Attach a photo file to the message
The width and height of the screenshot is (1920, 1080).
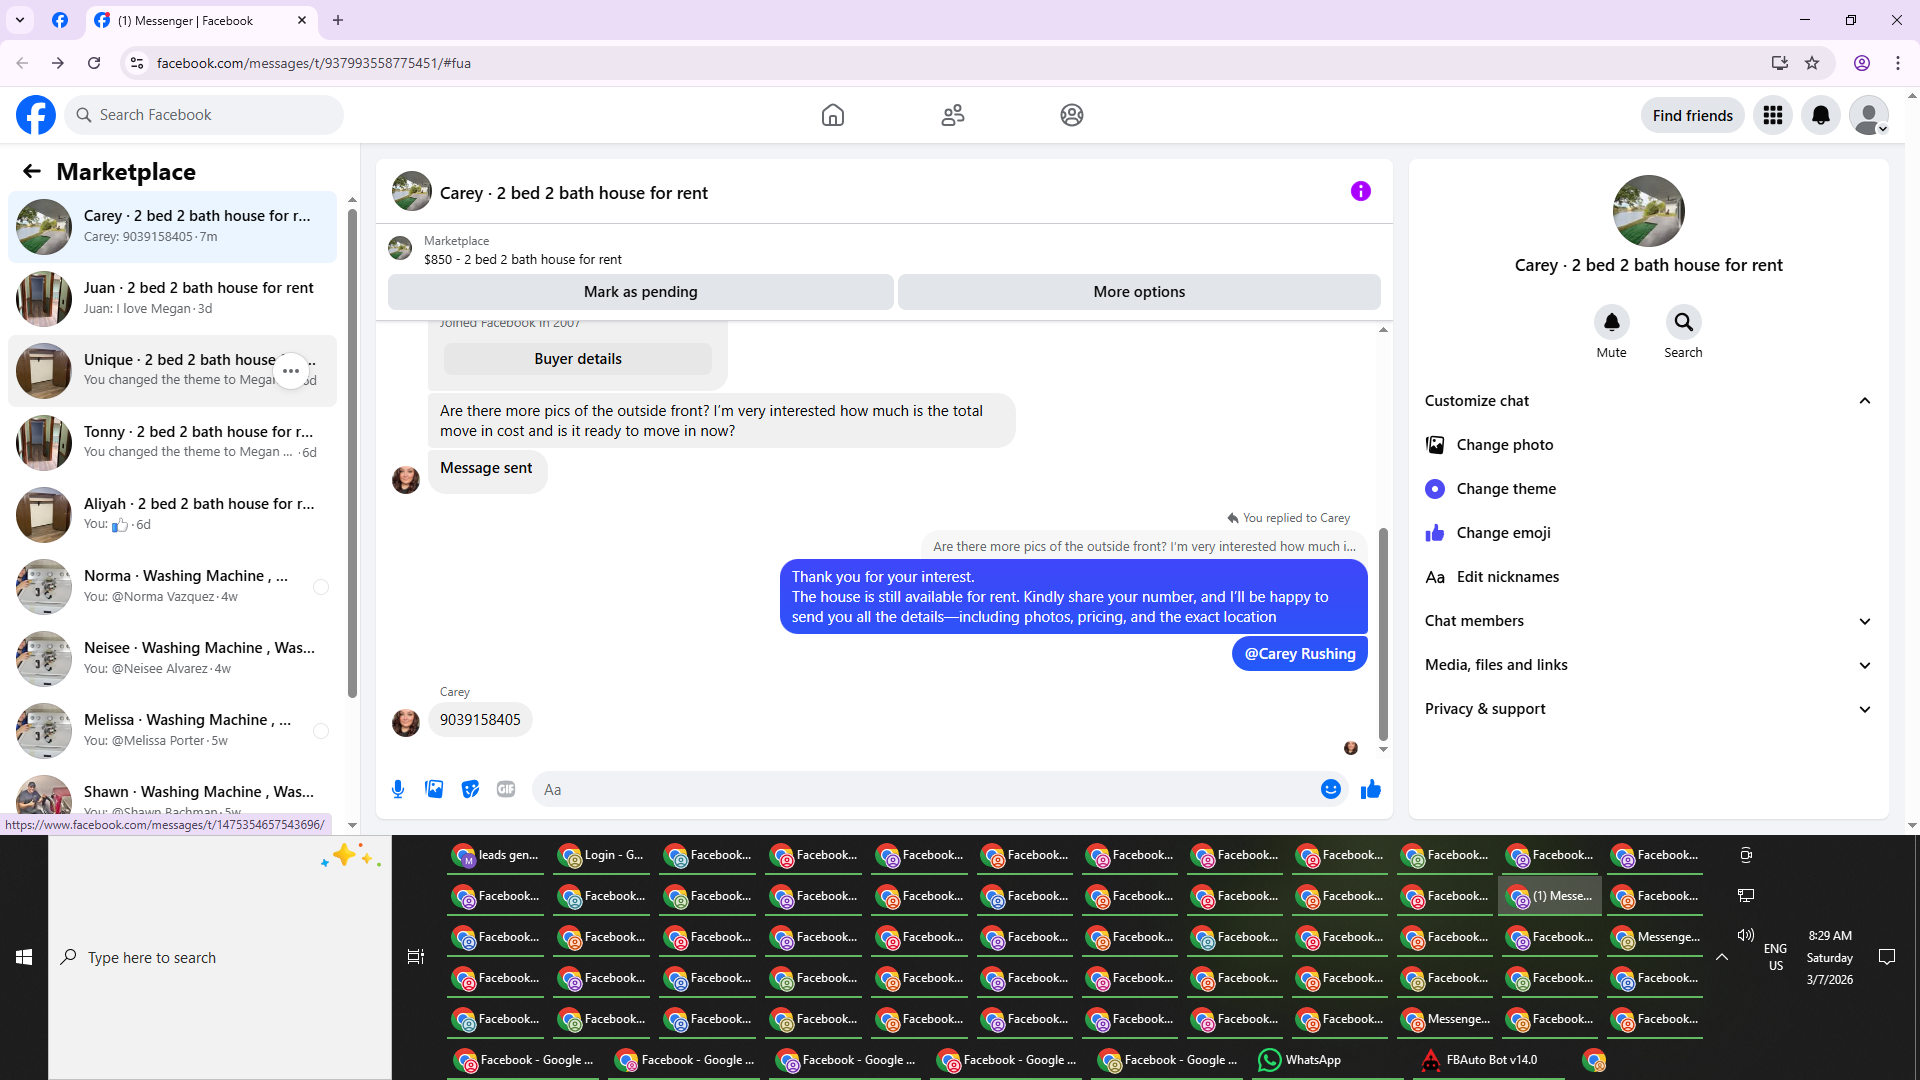tap(434, 789)
